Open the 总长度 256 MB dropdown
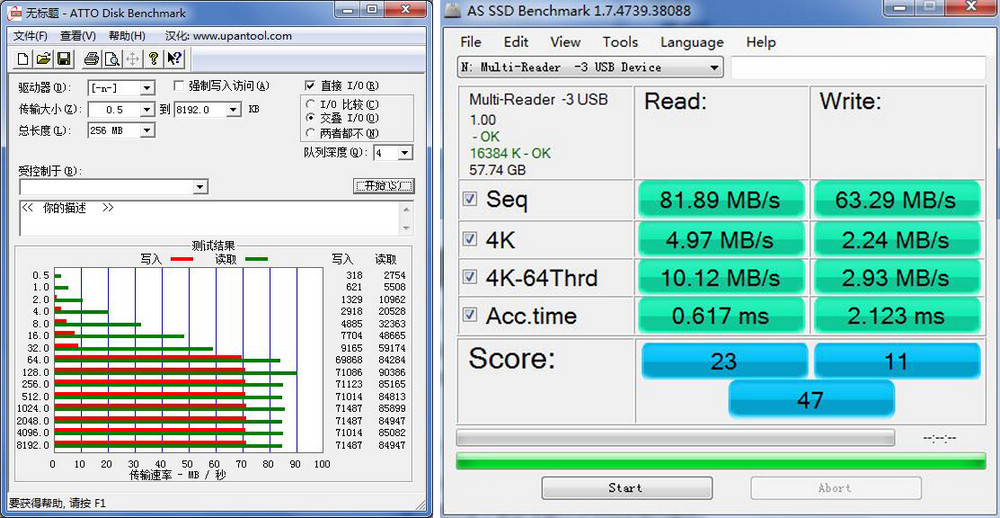The image size is (1000, 518). click(x=147, y=131)
